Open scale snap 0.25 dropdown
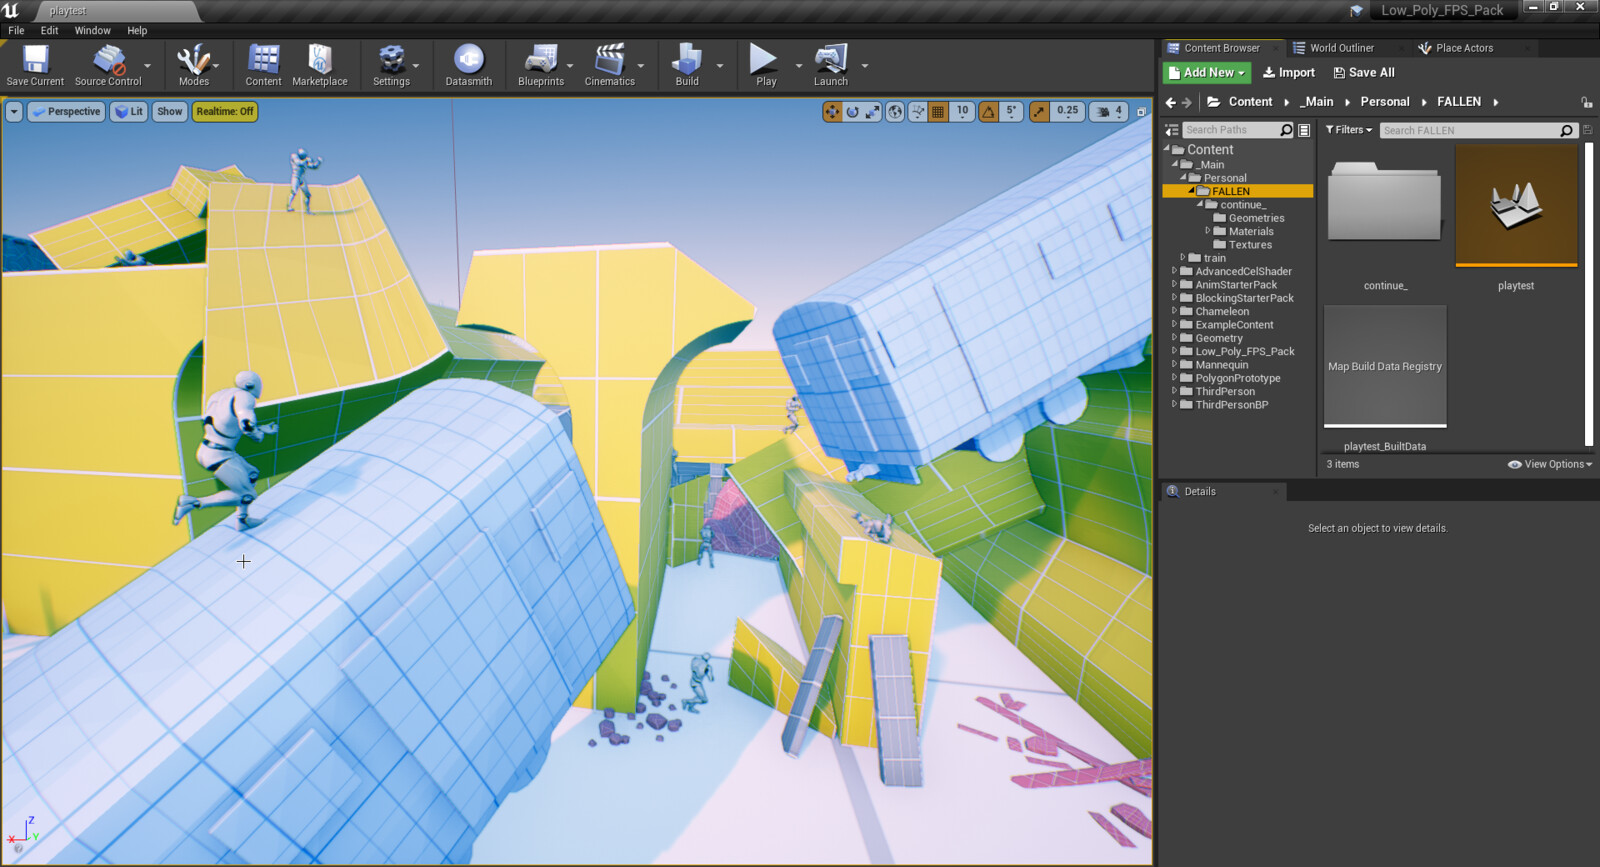The image size is (1600, 867). pyautogui.click(x=1068, y=112)
